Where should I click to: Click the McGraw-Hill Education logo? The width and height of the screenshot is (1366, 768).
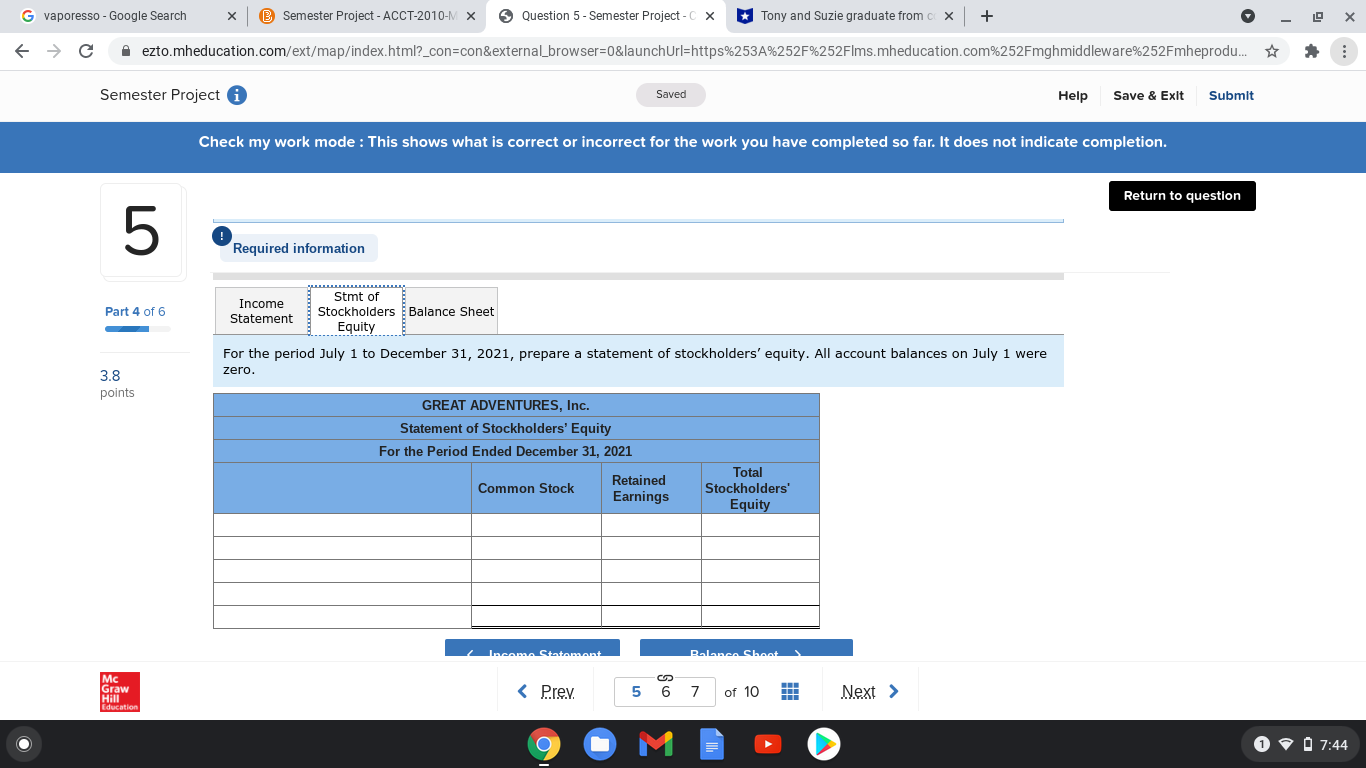click(x=119, y=691)
